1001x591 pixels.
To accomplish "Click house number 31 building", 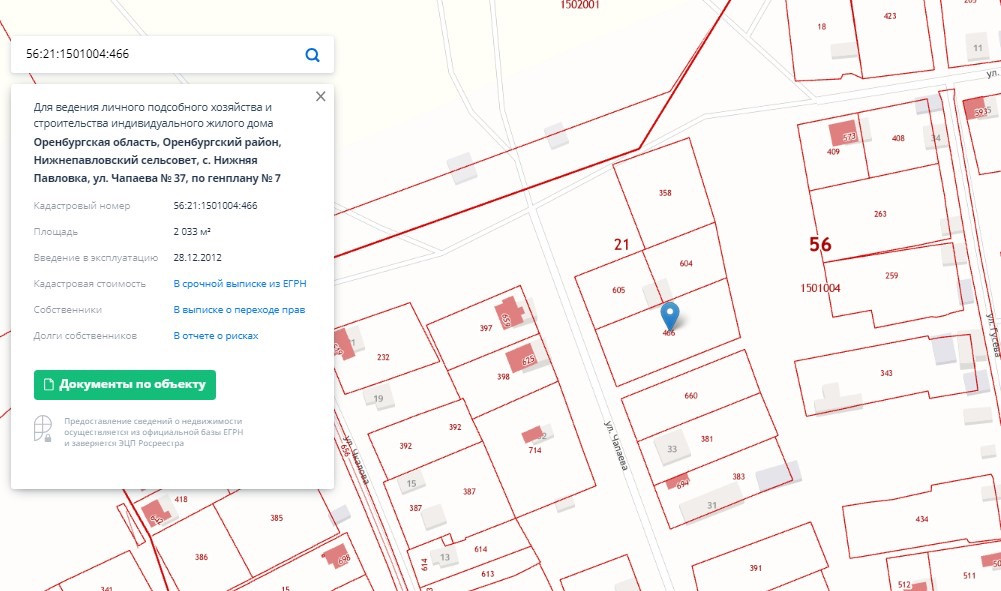I will [710, 503].
